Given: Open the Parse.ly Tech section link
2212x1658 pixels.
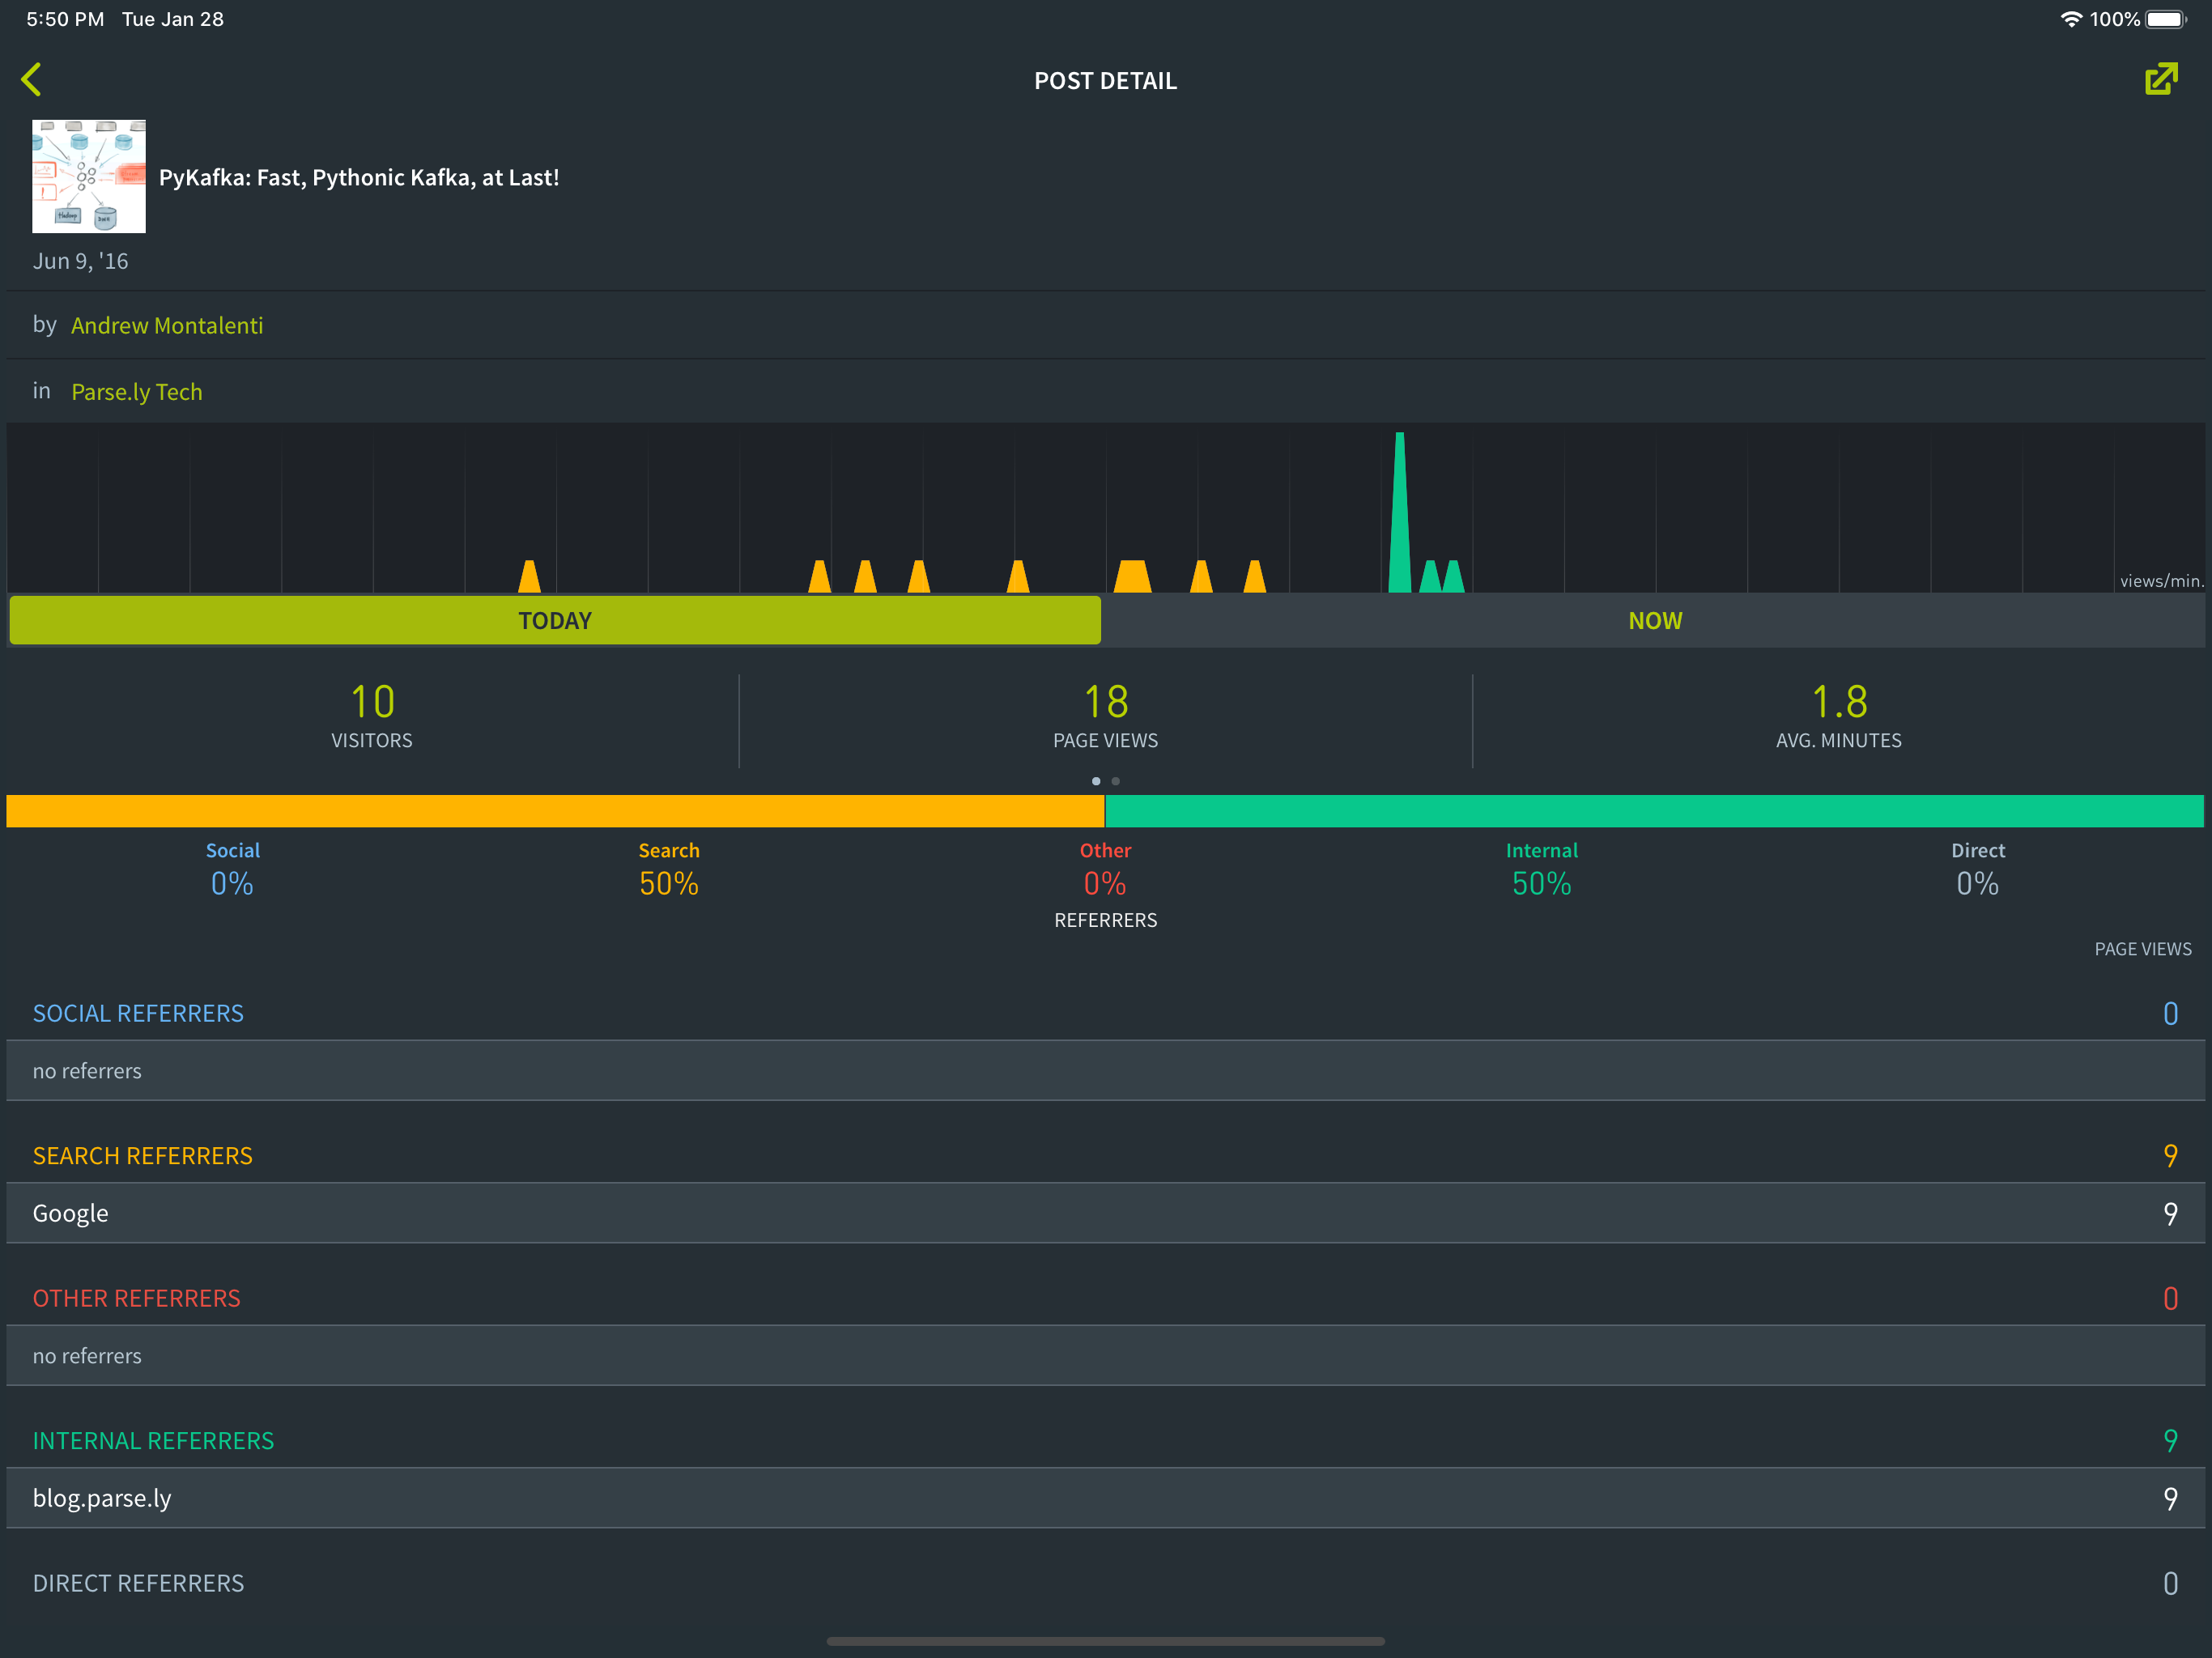Looking at the screenshot, I should point(137,392).
